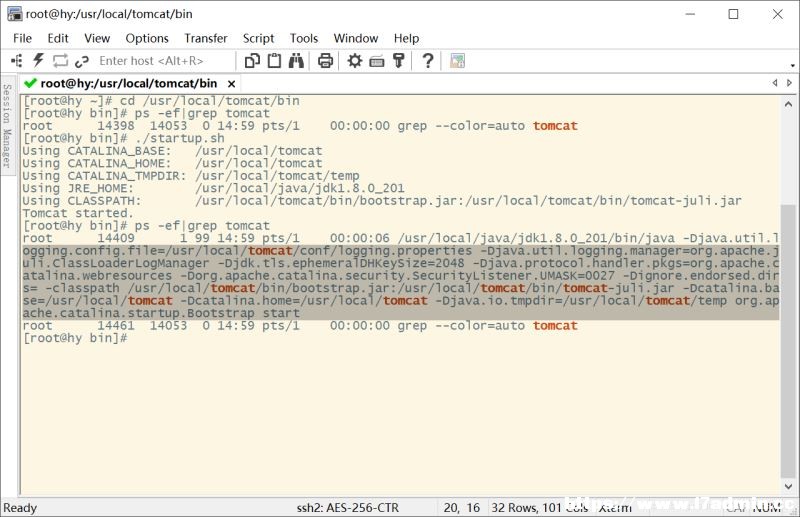Viewport: 800px width, 517px height.
Task: Click the 'Tomcat started.' output line
Action: tap(78, 213)
